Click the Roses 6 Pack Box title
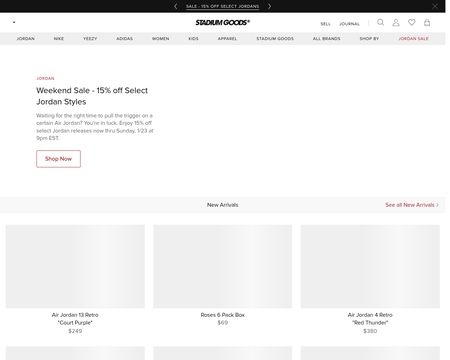 coord(223,315)
